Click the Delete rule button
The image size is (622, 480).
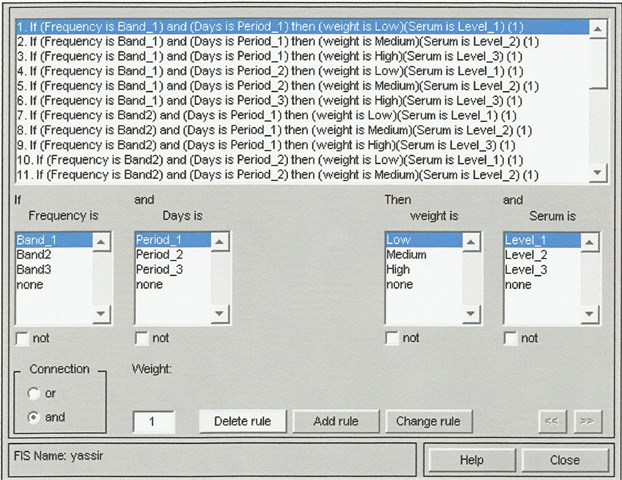(x=242, y=421)
